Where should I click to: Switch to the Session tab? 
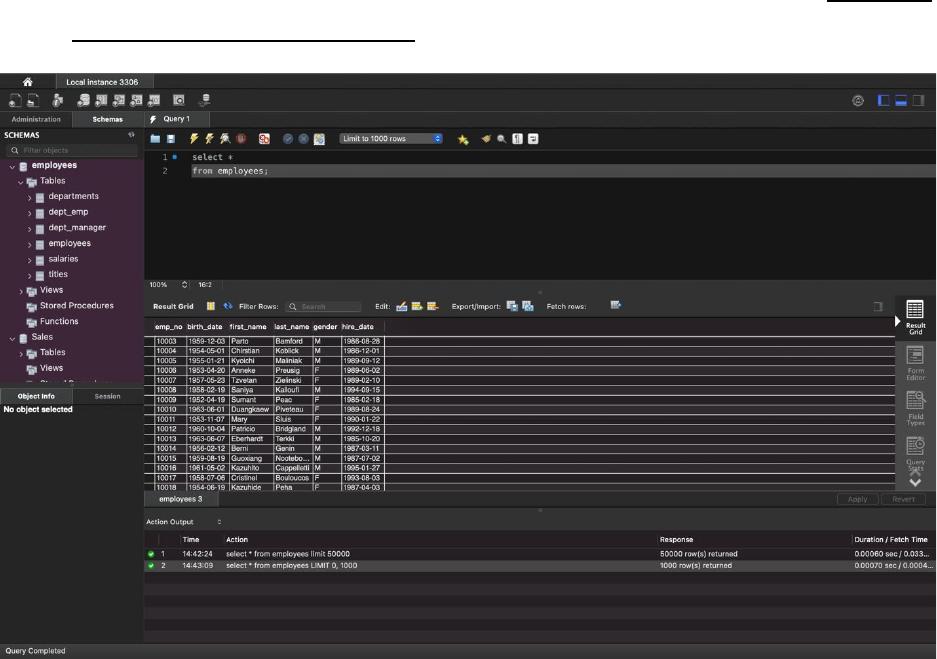point(108,396)
